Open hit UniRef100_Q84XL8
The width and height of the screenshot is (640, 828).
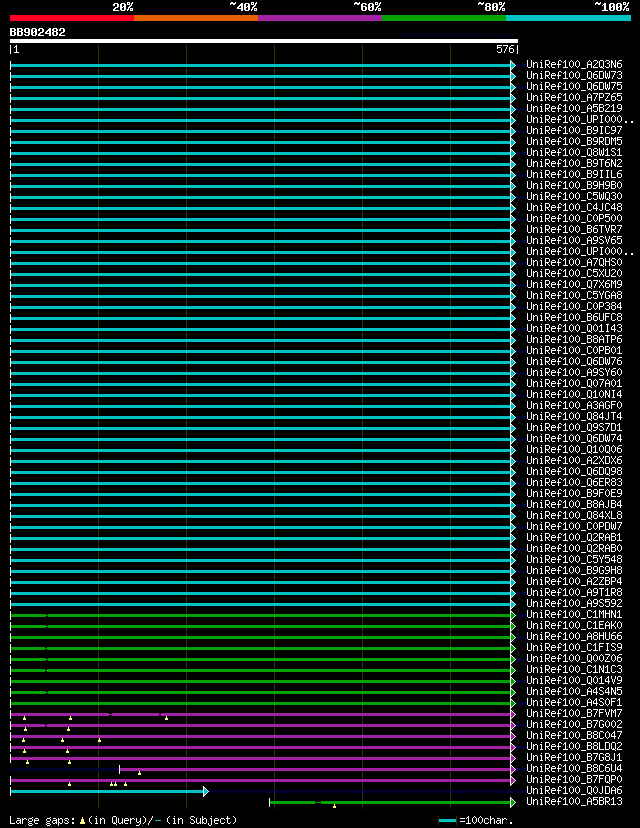[574, 515]
